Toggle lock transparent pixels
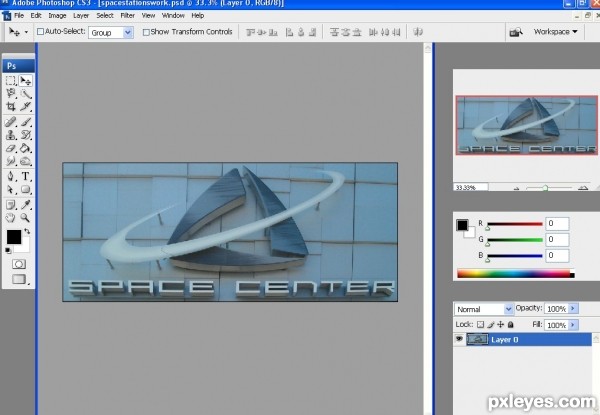This screenshot has height=415, width=600. point(480,325)
